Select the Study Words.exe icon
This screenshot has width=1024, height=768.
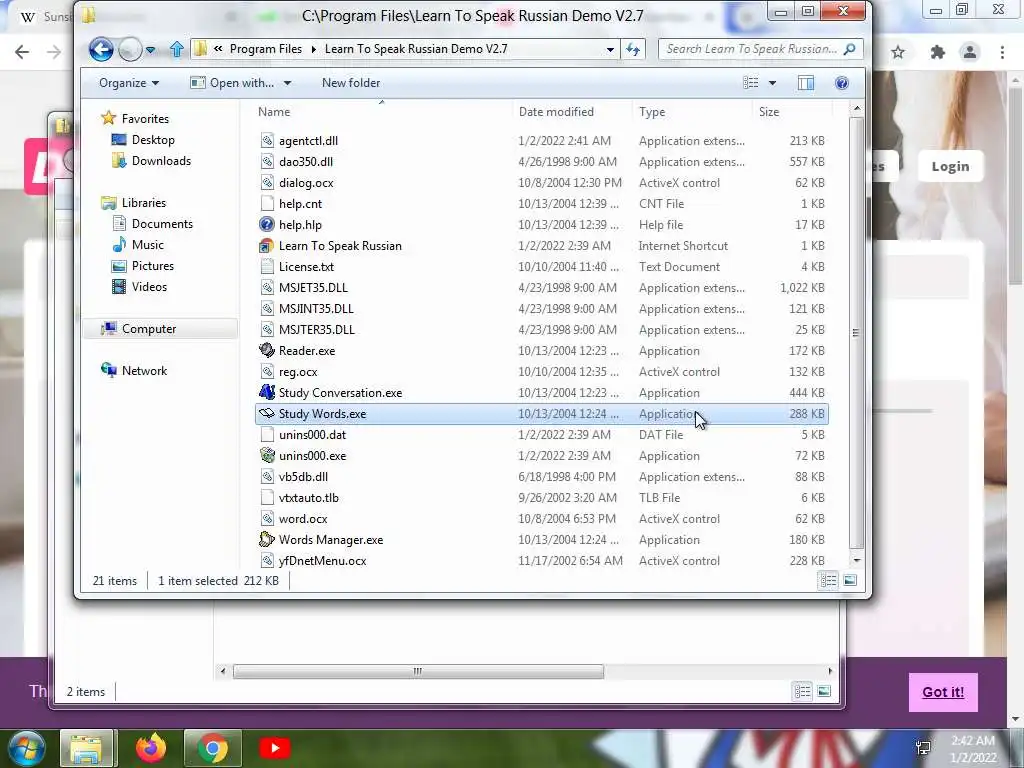tap(266, 413)
